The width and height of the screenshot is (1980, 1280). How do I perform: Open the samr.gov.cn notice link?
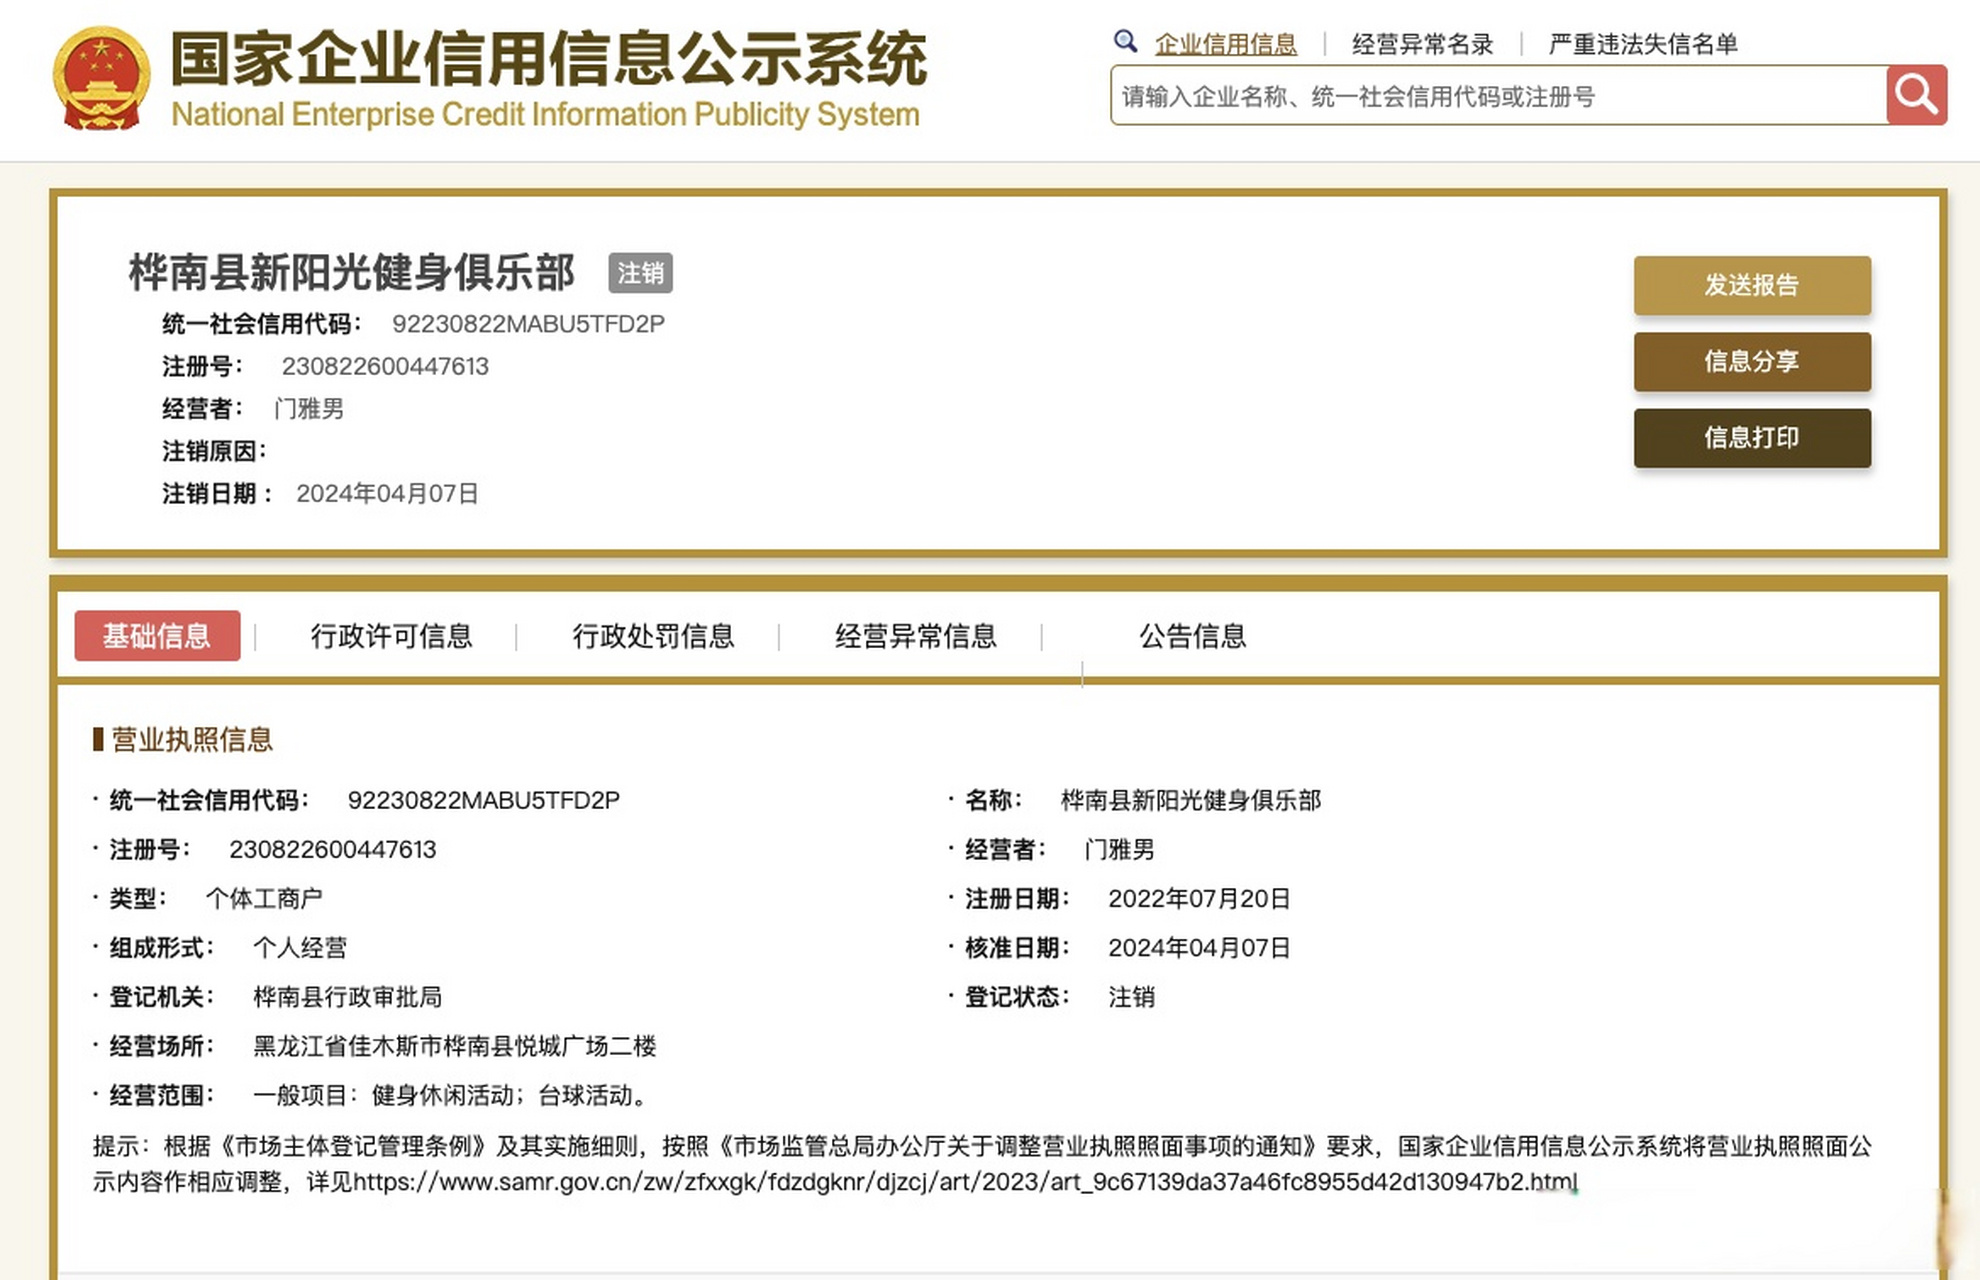pos(966,1182)
